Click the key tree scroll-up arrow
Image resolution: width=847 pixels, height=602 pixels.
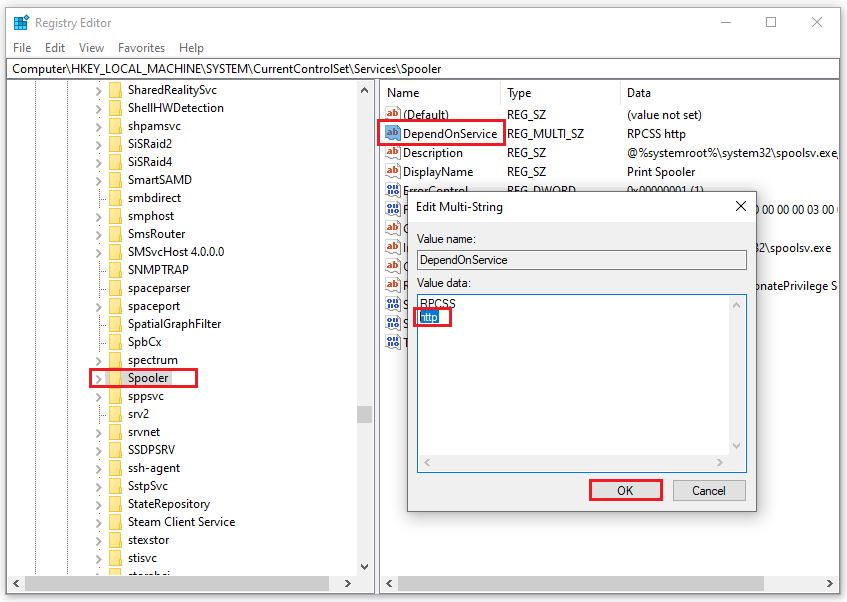pyautogui.click(x=365, y=90)
